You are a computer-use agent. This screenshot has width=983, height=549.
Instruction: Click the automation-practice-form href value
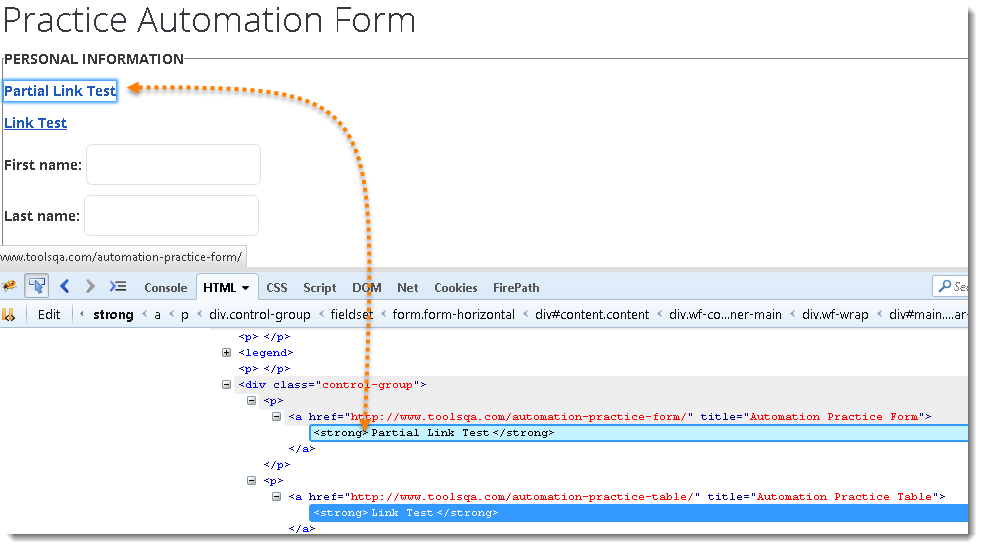[518, 417]
